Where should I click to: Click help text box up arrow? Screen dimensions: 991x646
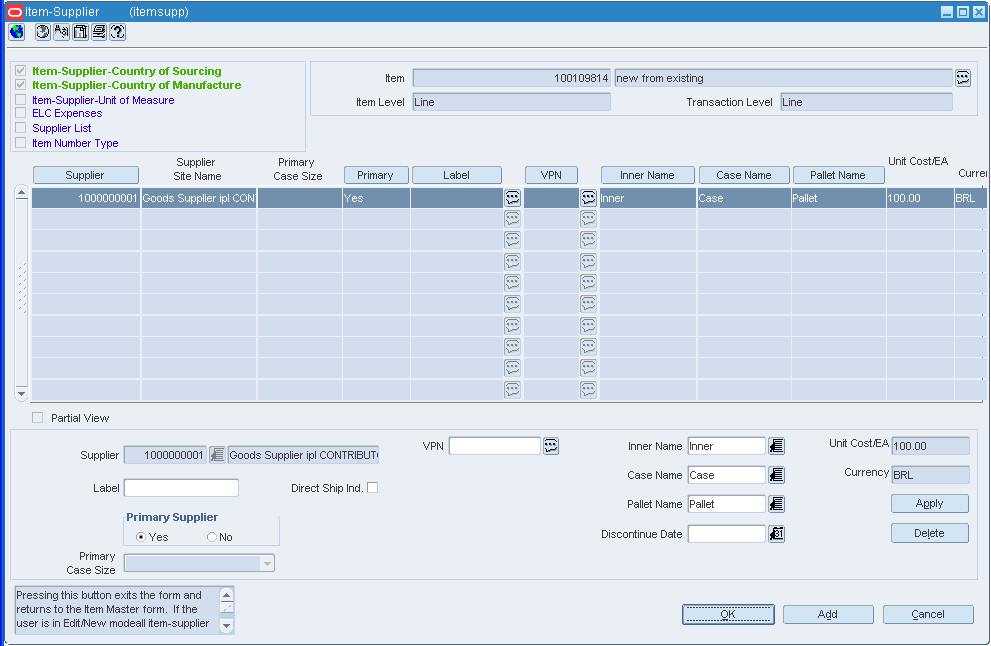tap(226, 595)
